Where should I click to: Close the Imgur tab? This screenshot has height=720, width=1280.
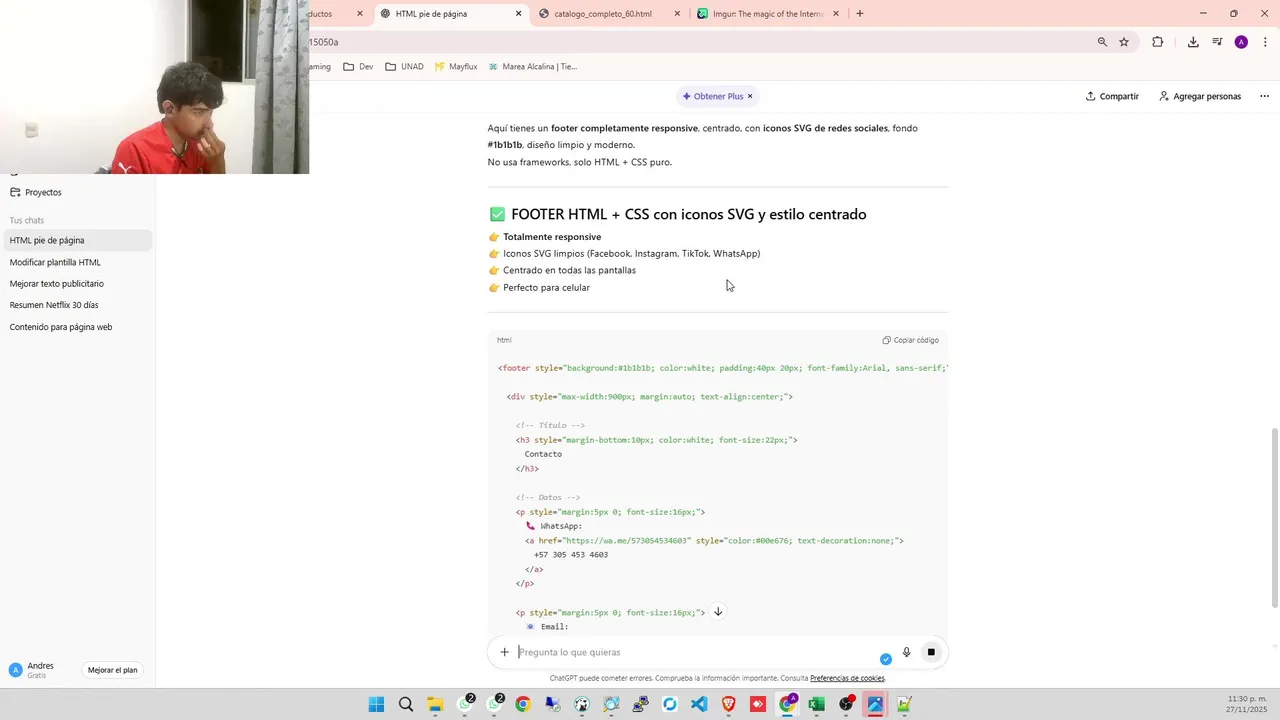835,14
